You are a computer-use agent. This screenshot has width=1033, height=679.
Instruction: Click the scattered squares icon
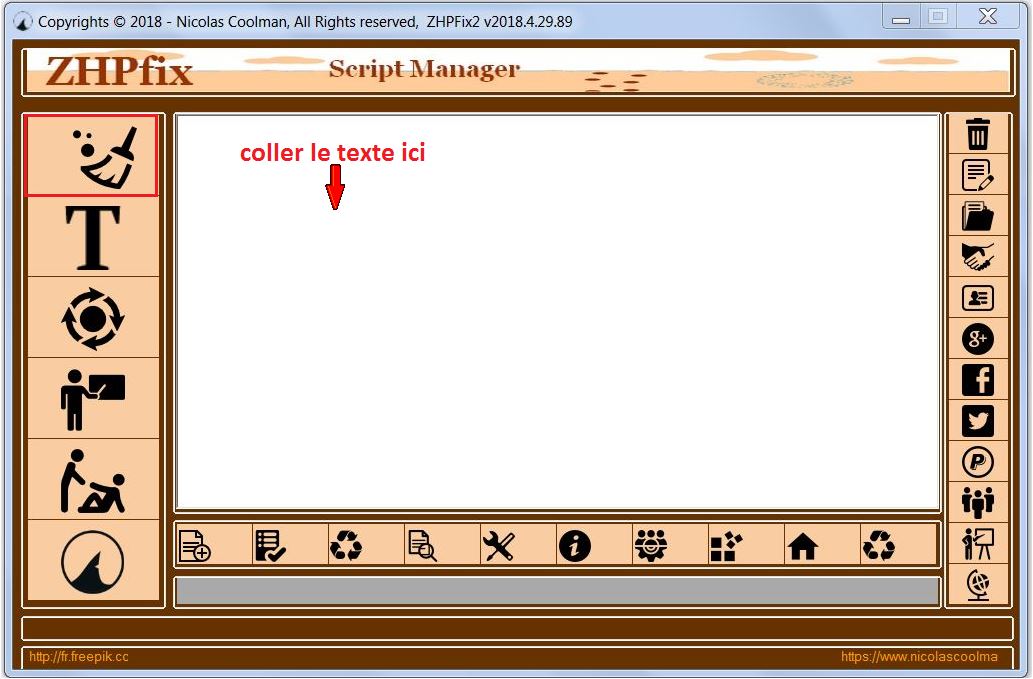[727, 545]
